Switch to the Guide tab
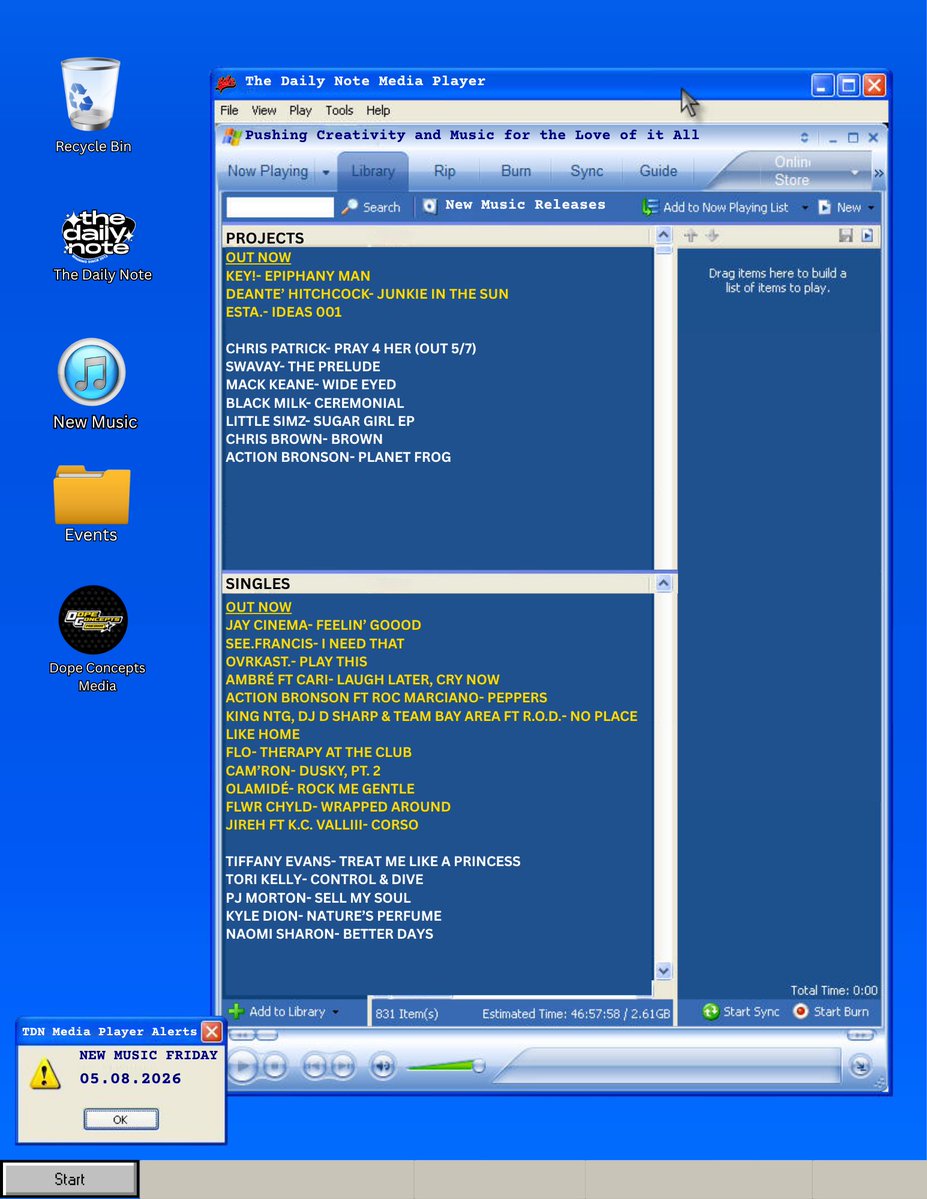The width and height of the screenshot is (927, 1199). 659,171
